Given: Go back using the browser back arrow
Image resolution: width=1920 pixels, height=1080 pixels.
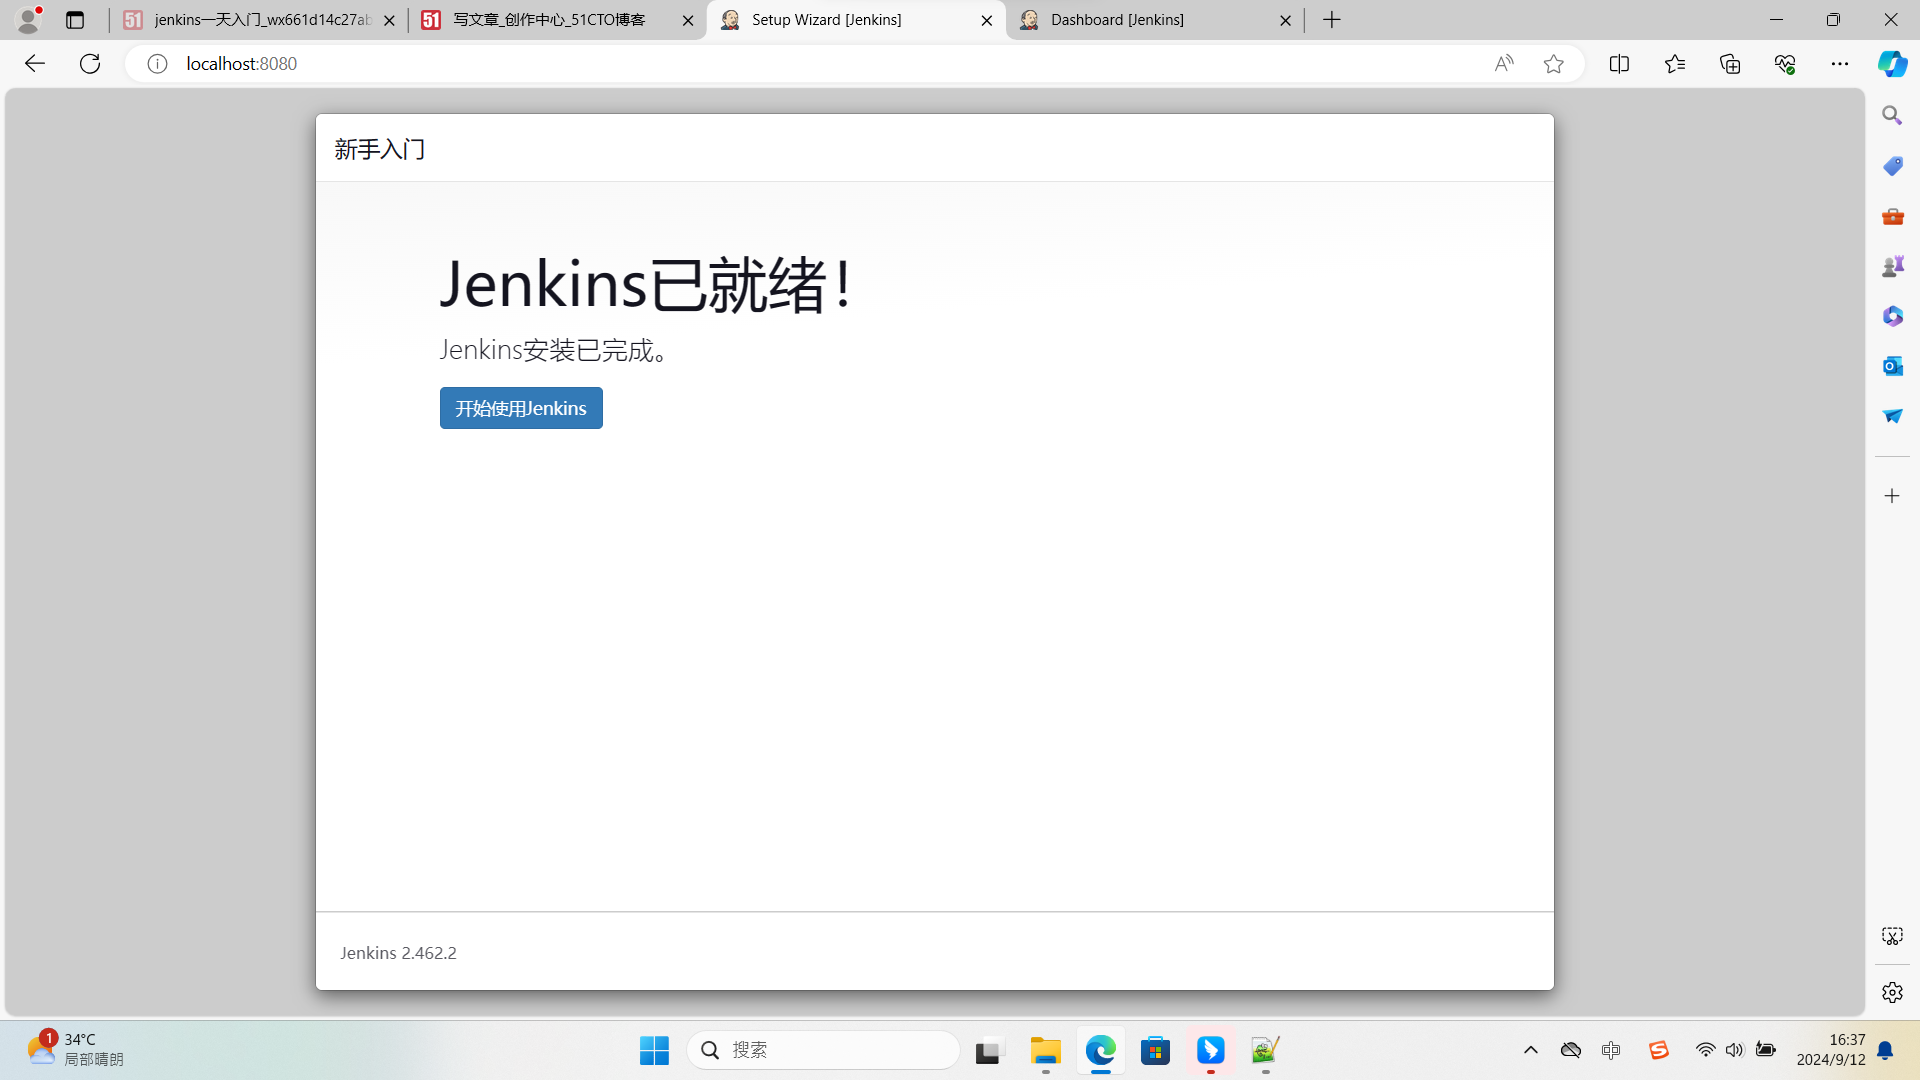Looking at the screenshot, I should 35,64.
